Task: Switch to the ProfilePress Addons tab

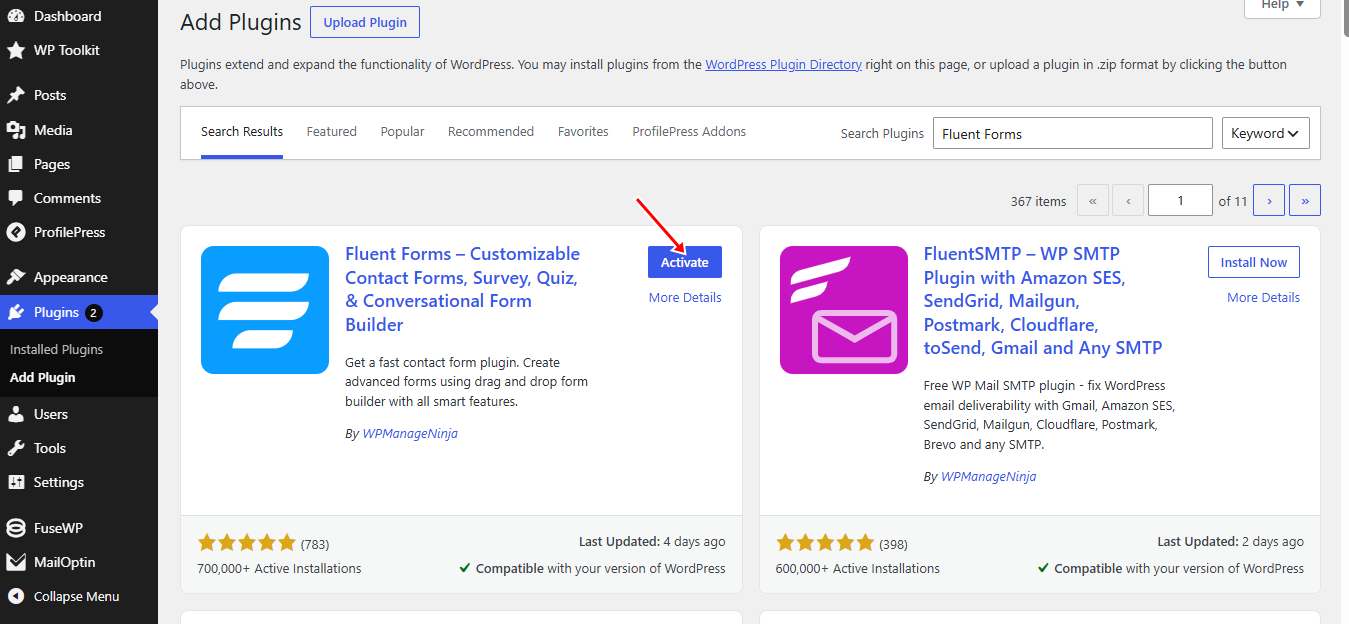Action: click(x=689, y=132)
